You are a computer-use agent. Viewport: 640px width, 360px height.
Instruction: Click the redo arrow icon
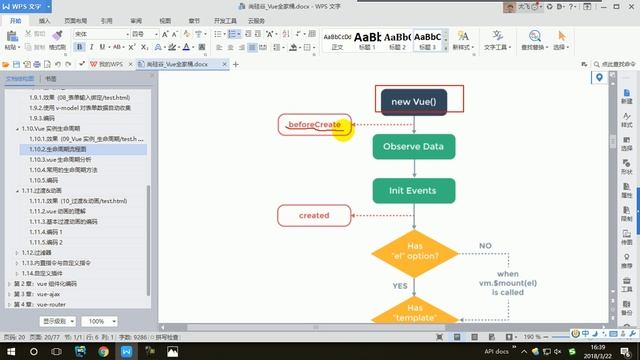[68, 64]
